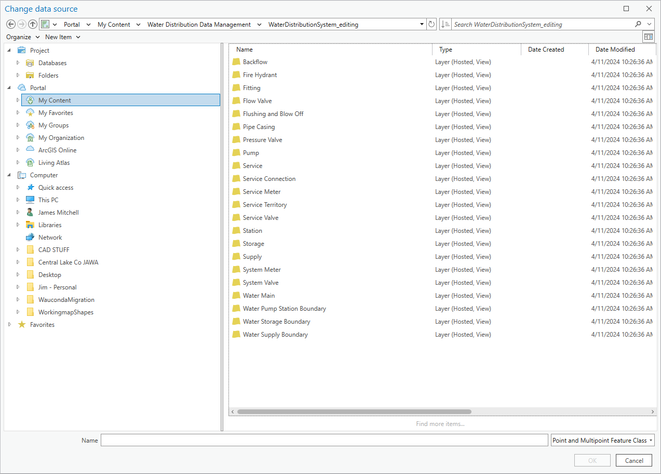
Task: Select the Pipe Casing layer
Action: point(258,127)
